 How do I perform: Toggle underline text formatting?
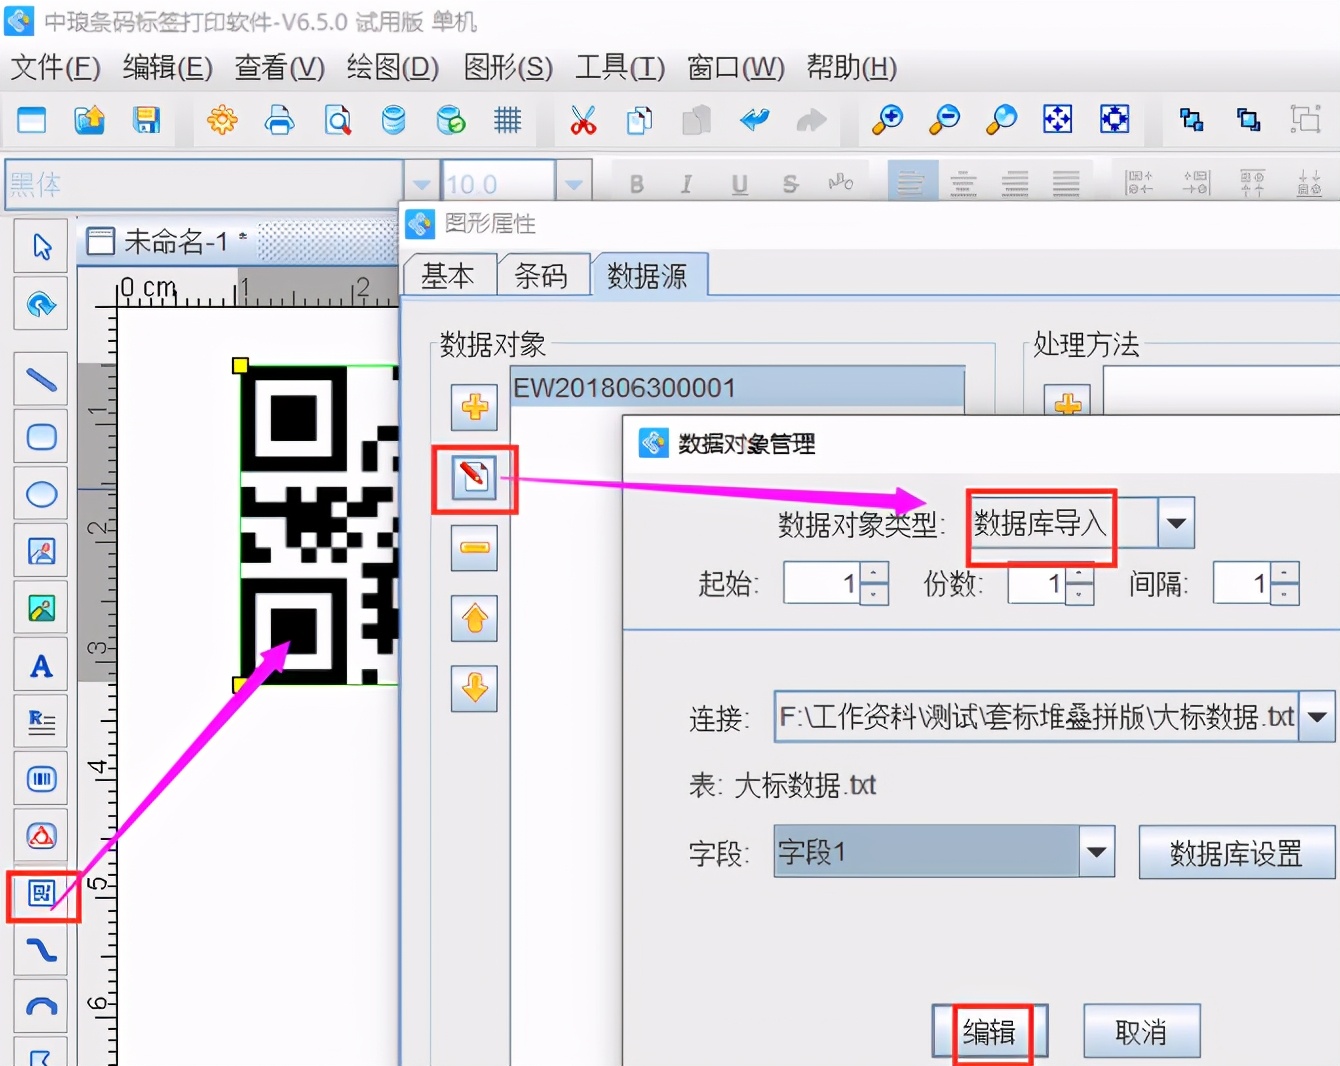[x=739, y=184]
